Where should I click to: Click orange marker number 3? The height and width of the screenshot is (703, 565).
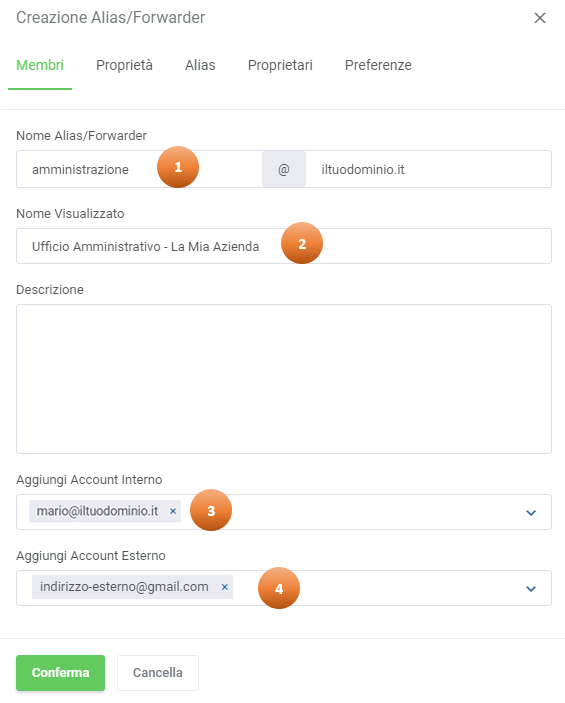(x=211, y=510)
